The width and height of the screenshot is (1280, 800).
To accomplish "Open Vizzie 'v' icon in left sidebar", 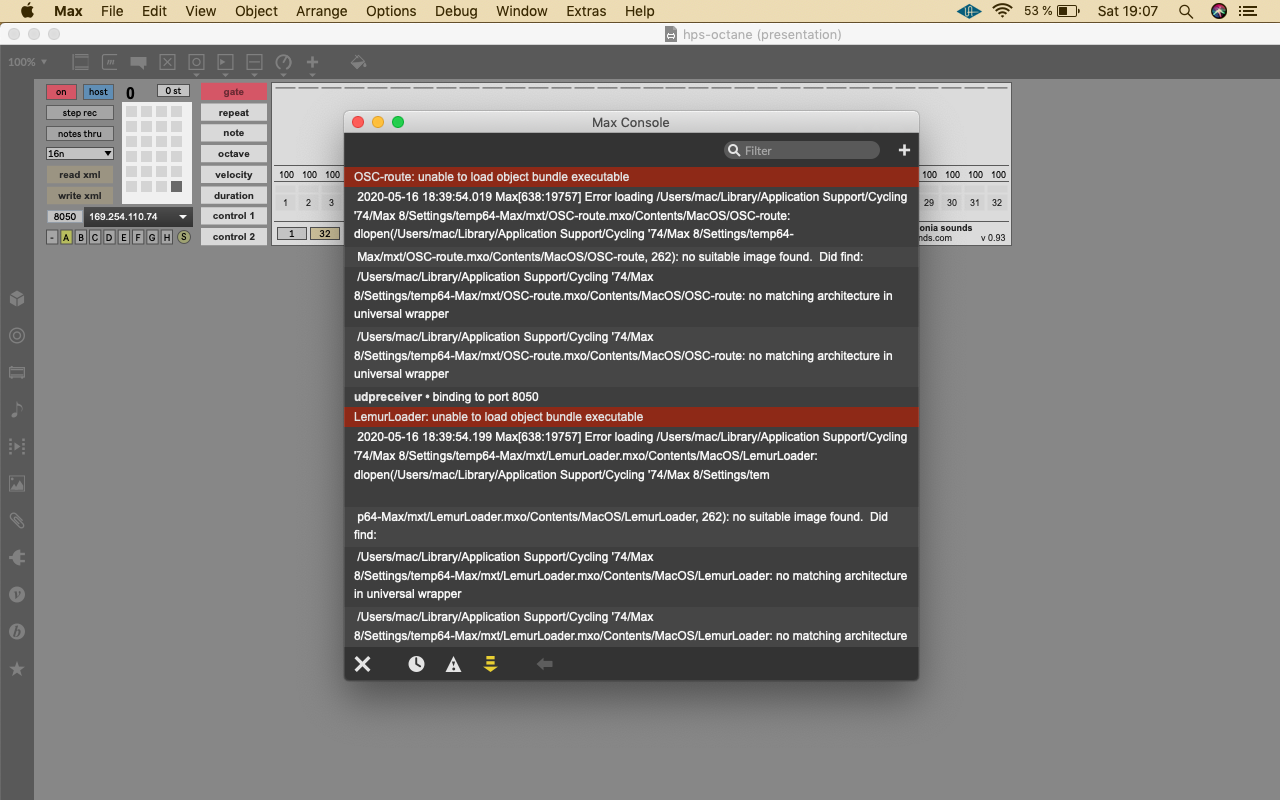I will [x=17, y=594].
